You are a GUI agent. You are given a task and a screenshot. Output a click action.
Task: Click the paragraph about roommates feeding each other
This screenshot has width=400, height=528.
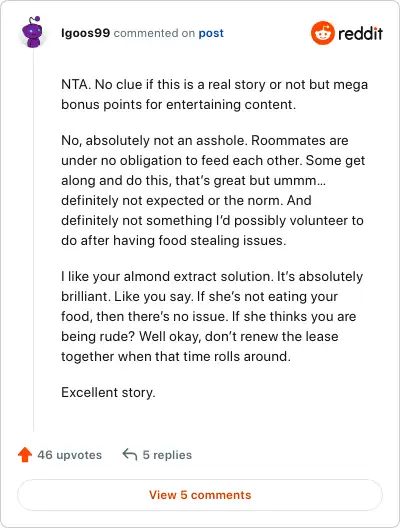pos(213,190)
